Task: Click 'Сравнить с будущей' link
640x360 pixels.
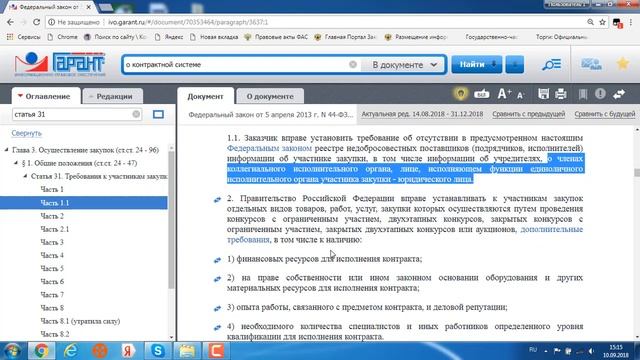Action: pyautogui.click(x=604, y=114)
